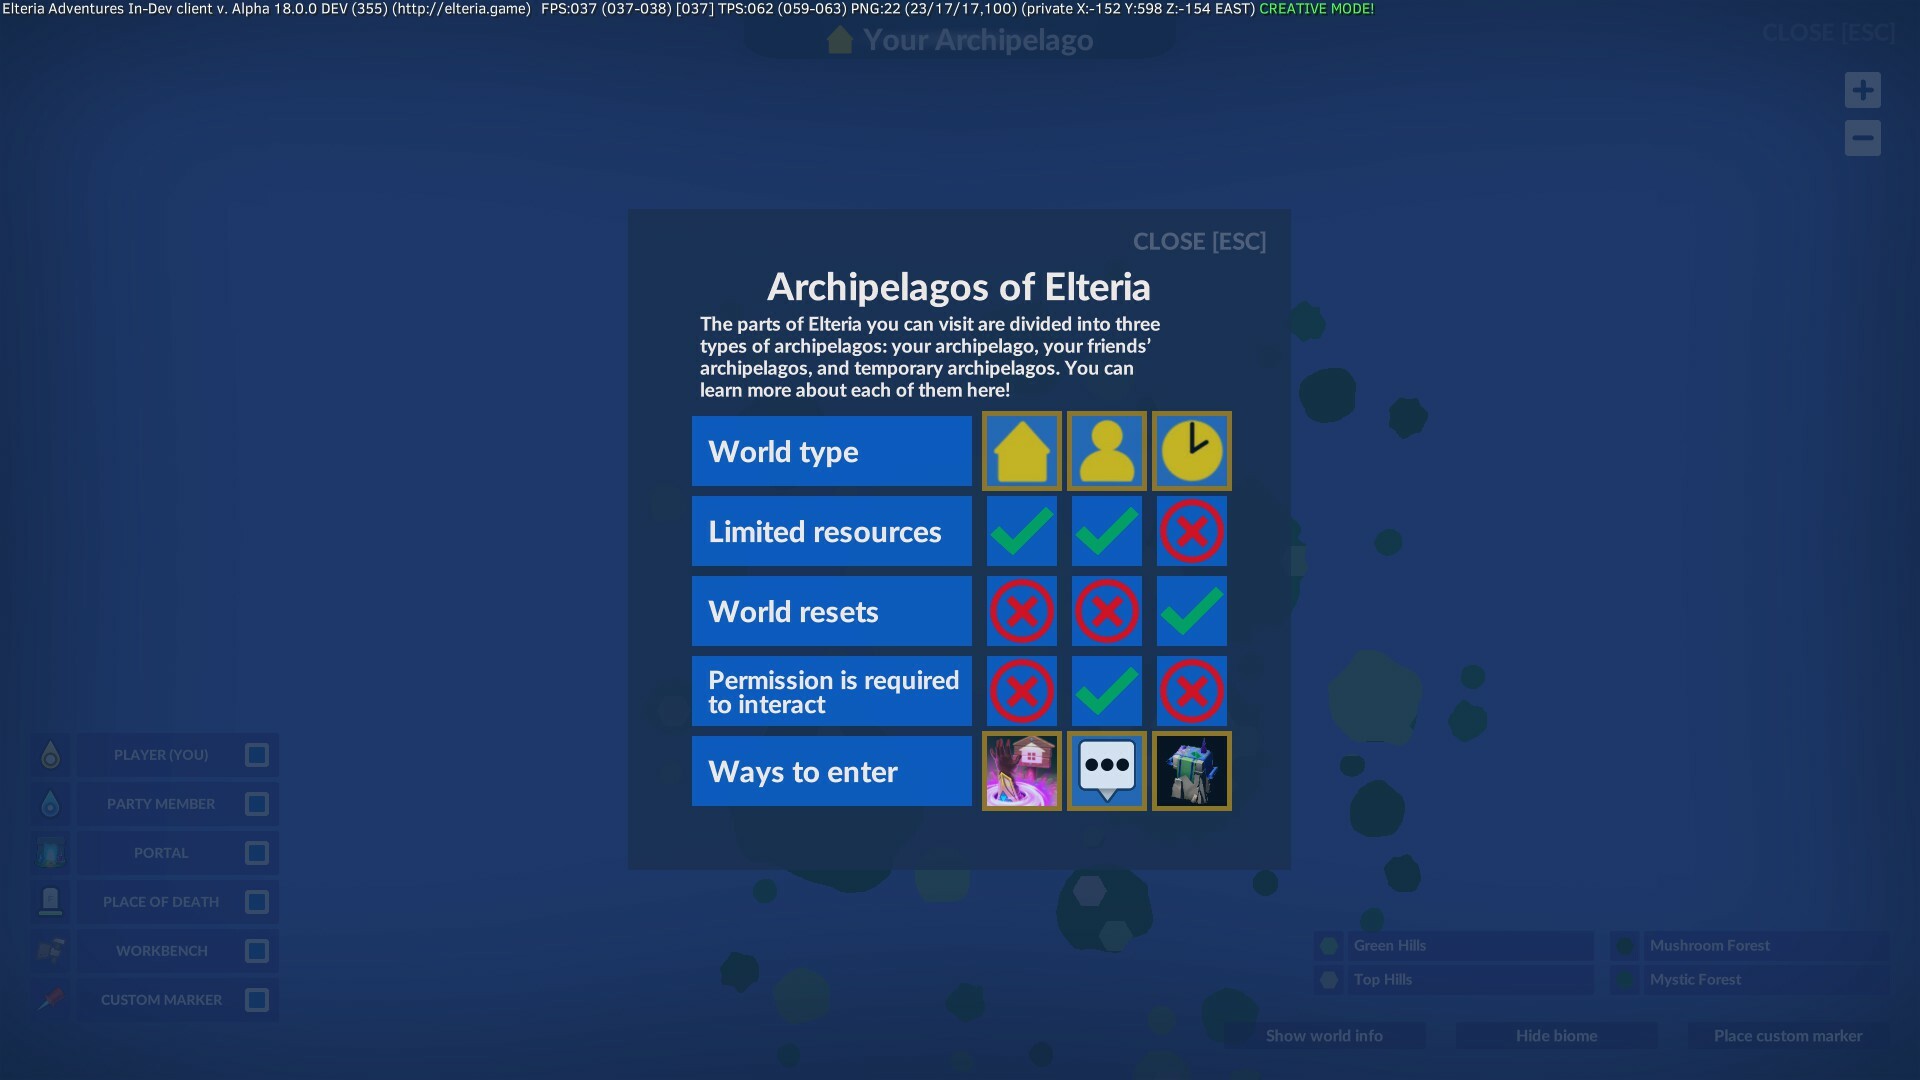Click the Limited resources row label
This screenshot has height=1080, width=1920.
point(831,531)
